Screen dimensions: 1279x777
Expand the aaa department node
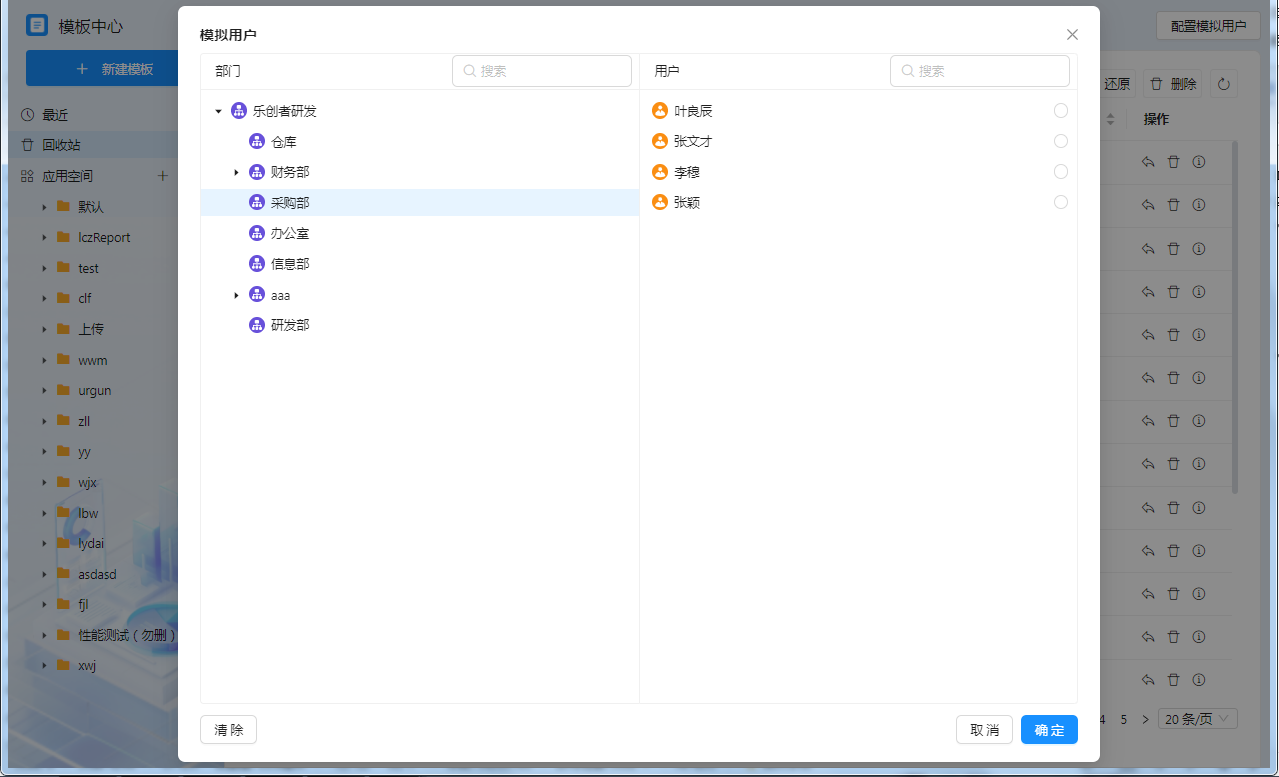click(236, 295)
